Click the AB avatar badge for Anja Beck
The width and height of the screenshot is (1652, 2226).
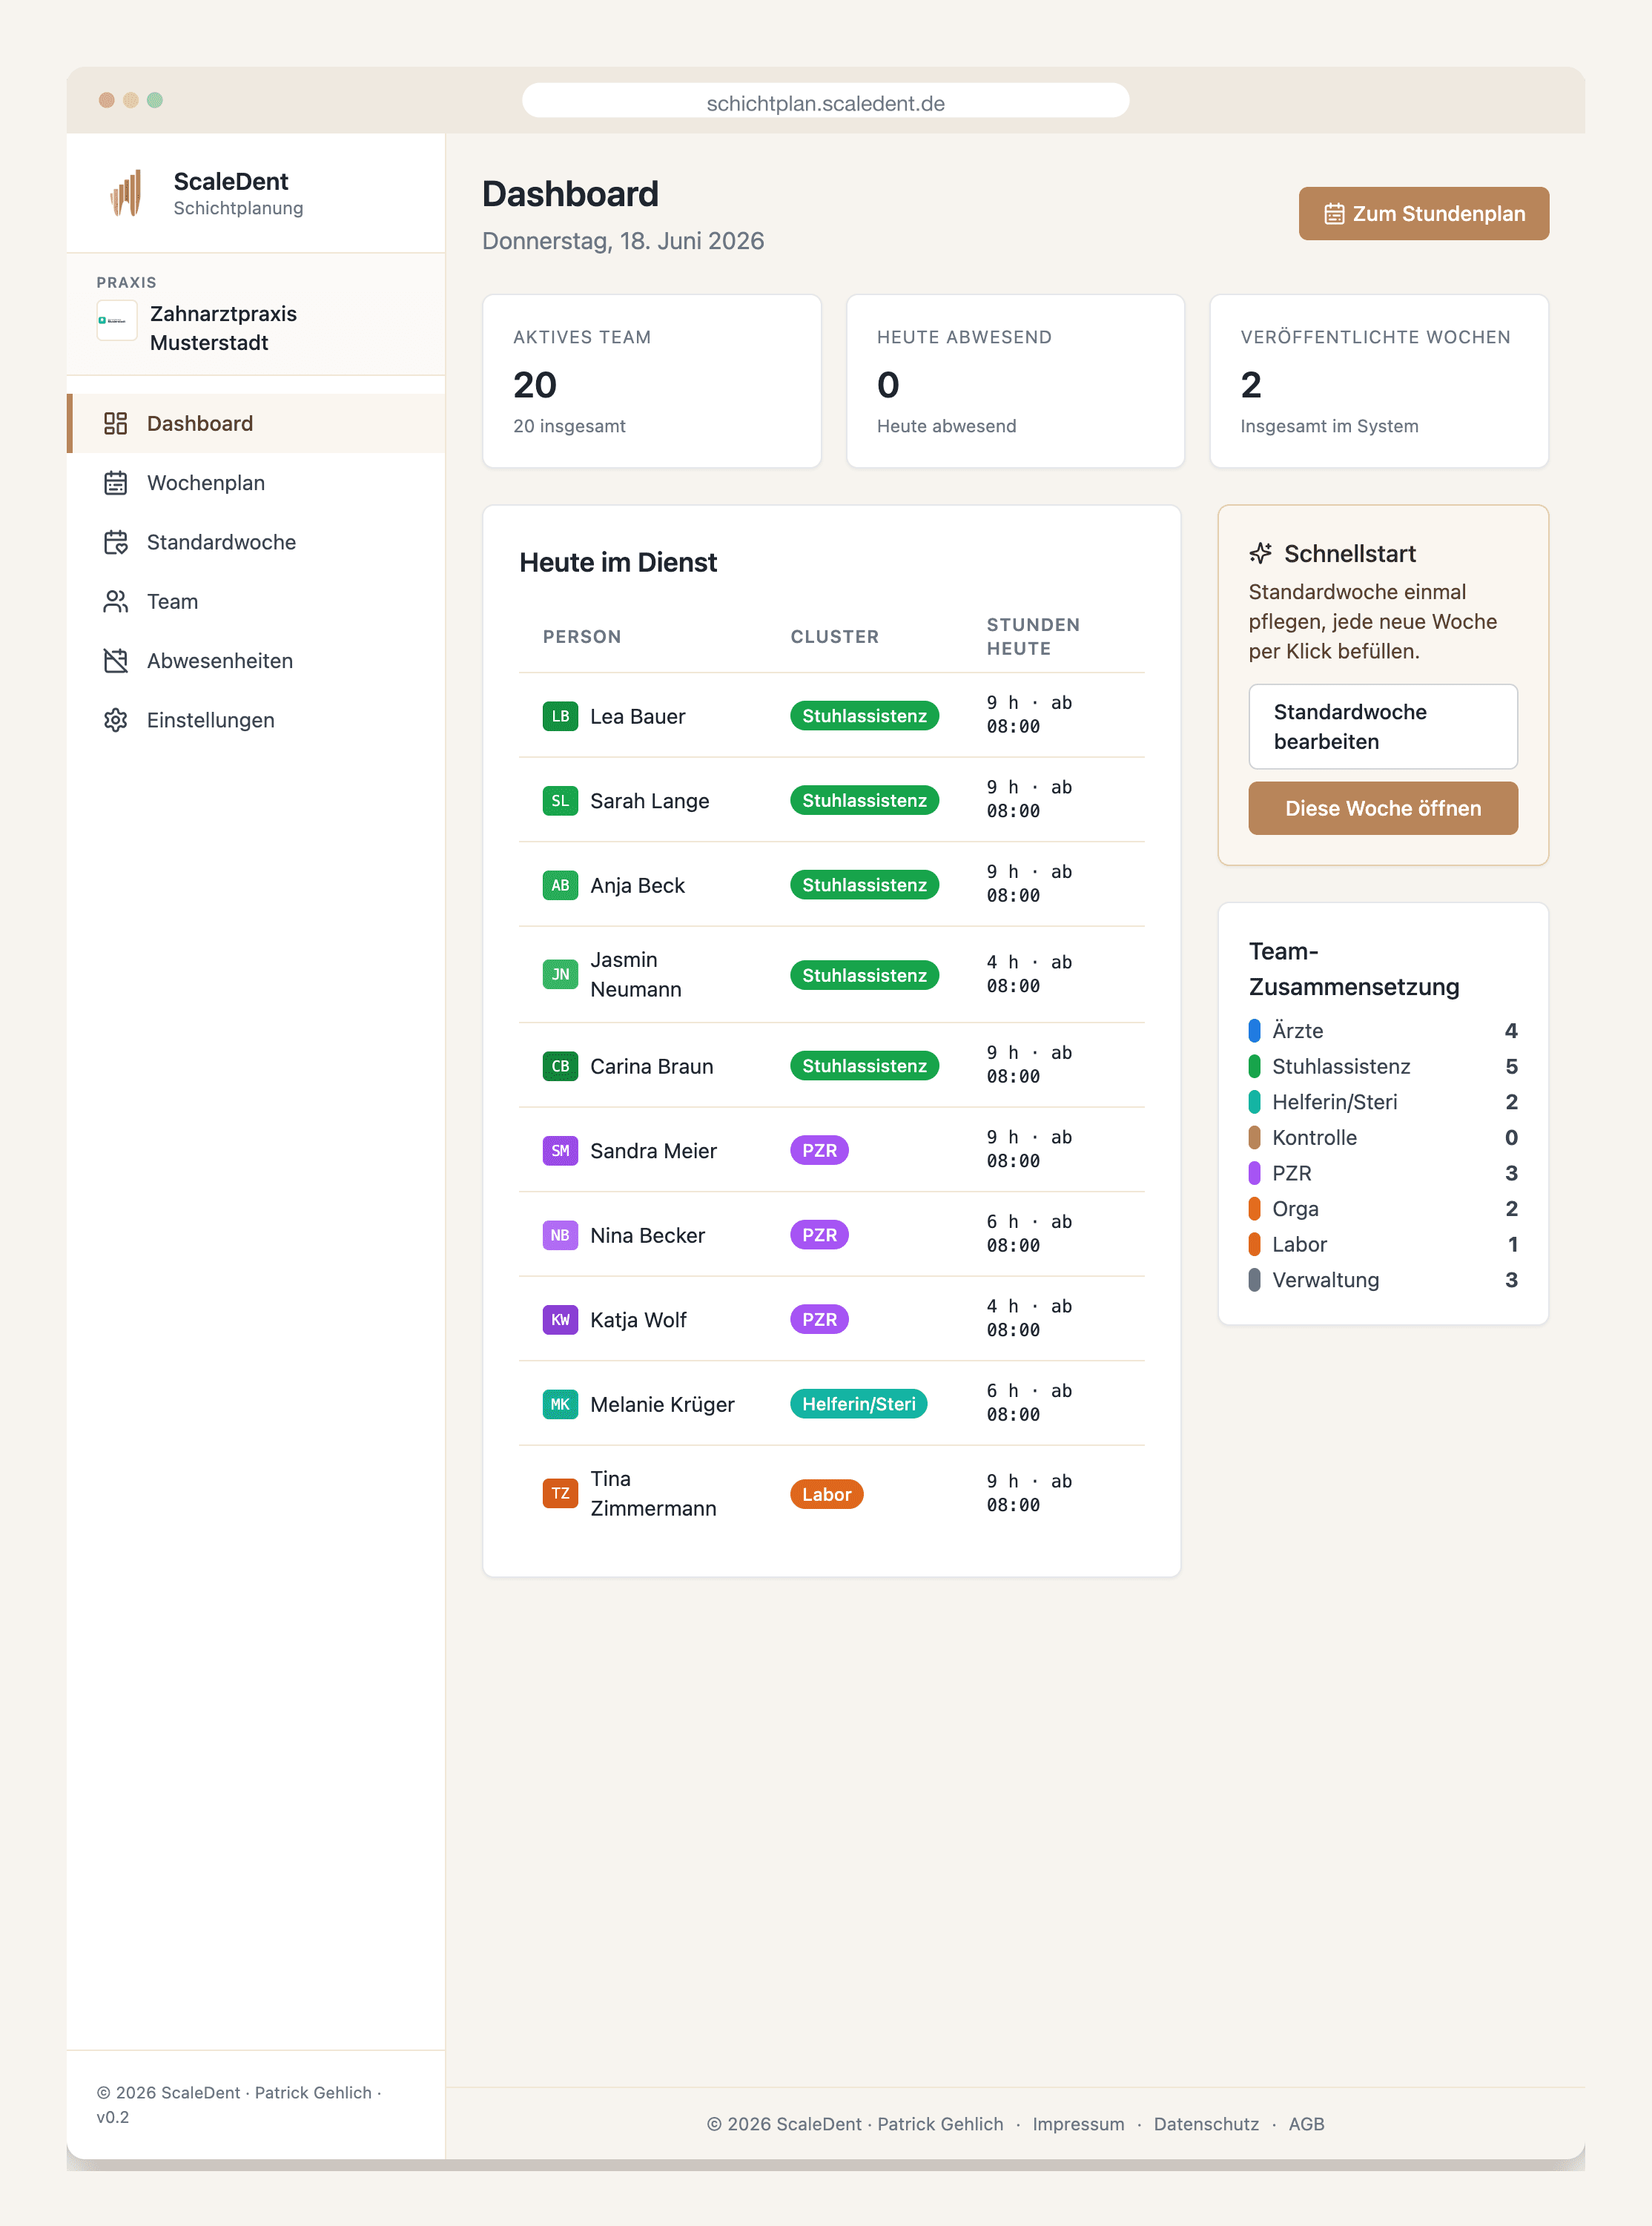(560, 885)
